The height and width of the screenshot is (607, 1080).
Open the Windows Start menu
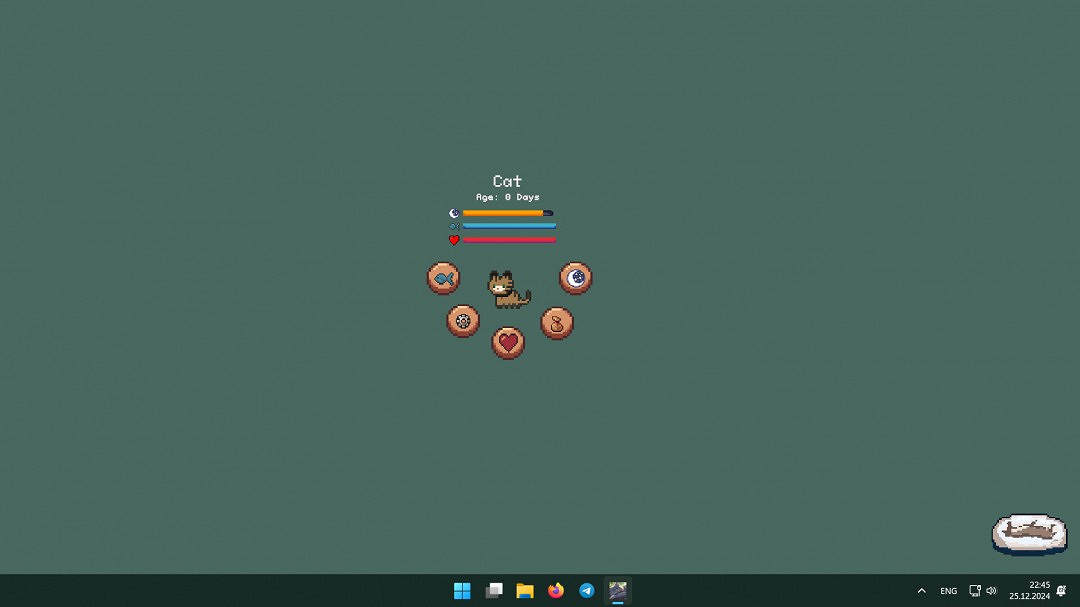point(462,591)
